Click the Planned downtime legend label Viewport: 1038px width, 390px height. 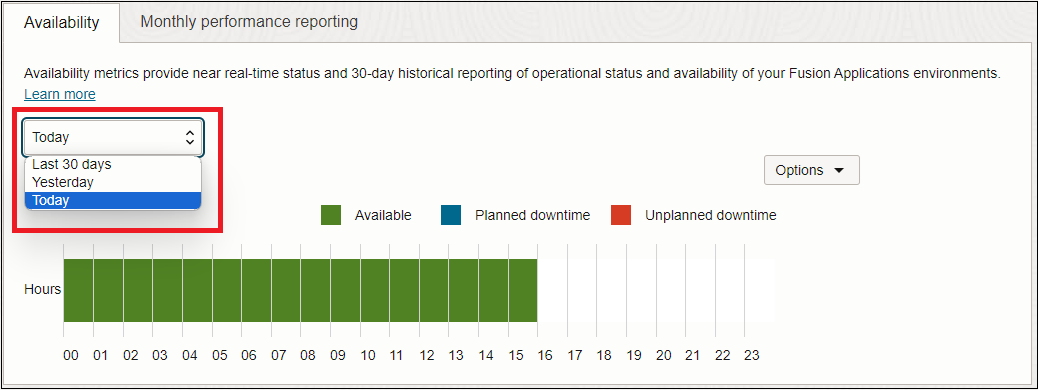(x=532, y=215)
